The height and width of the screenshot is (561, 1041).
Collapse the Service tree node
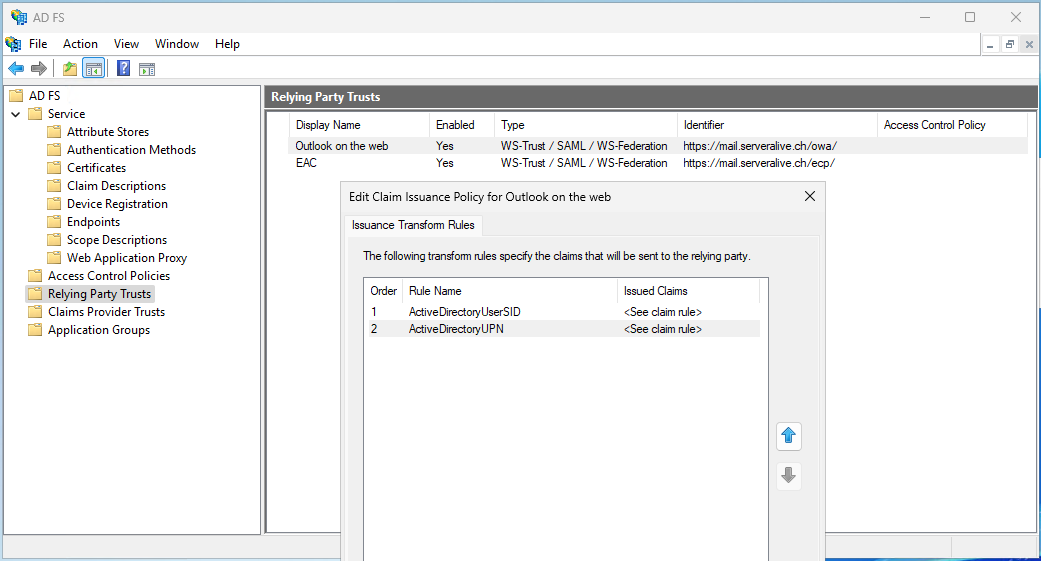(16, 114)
